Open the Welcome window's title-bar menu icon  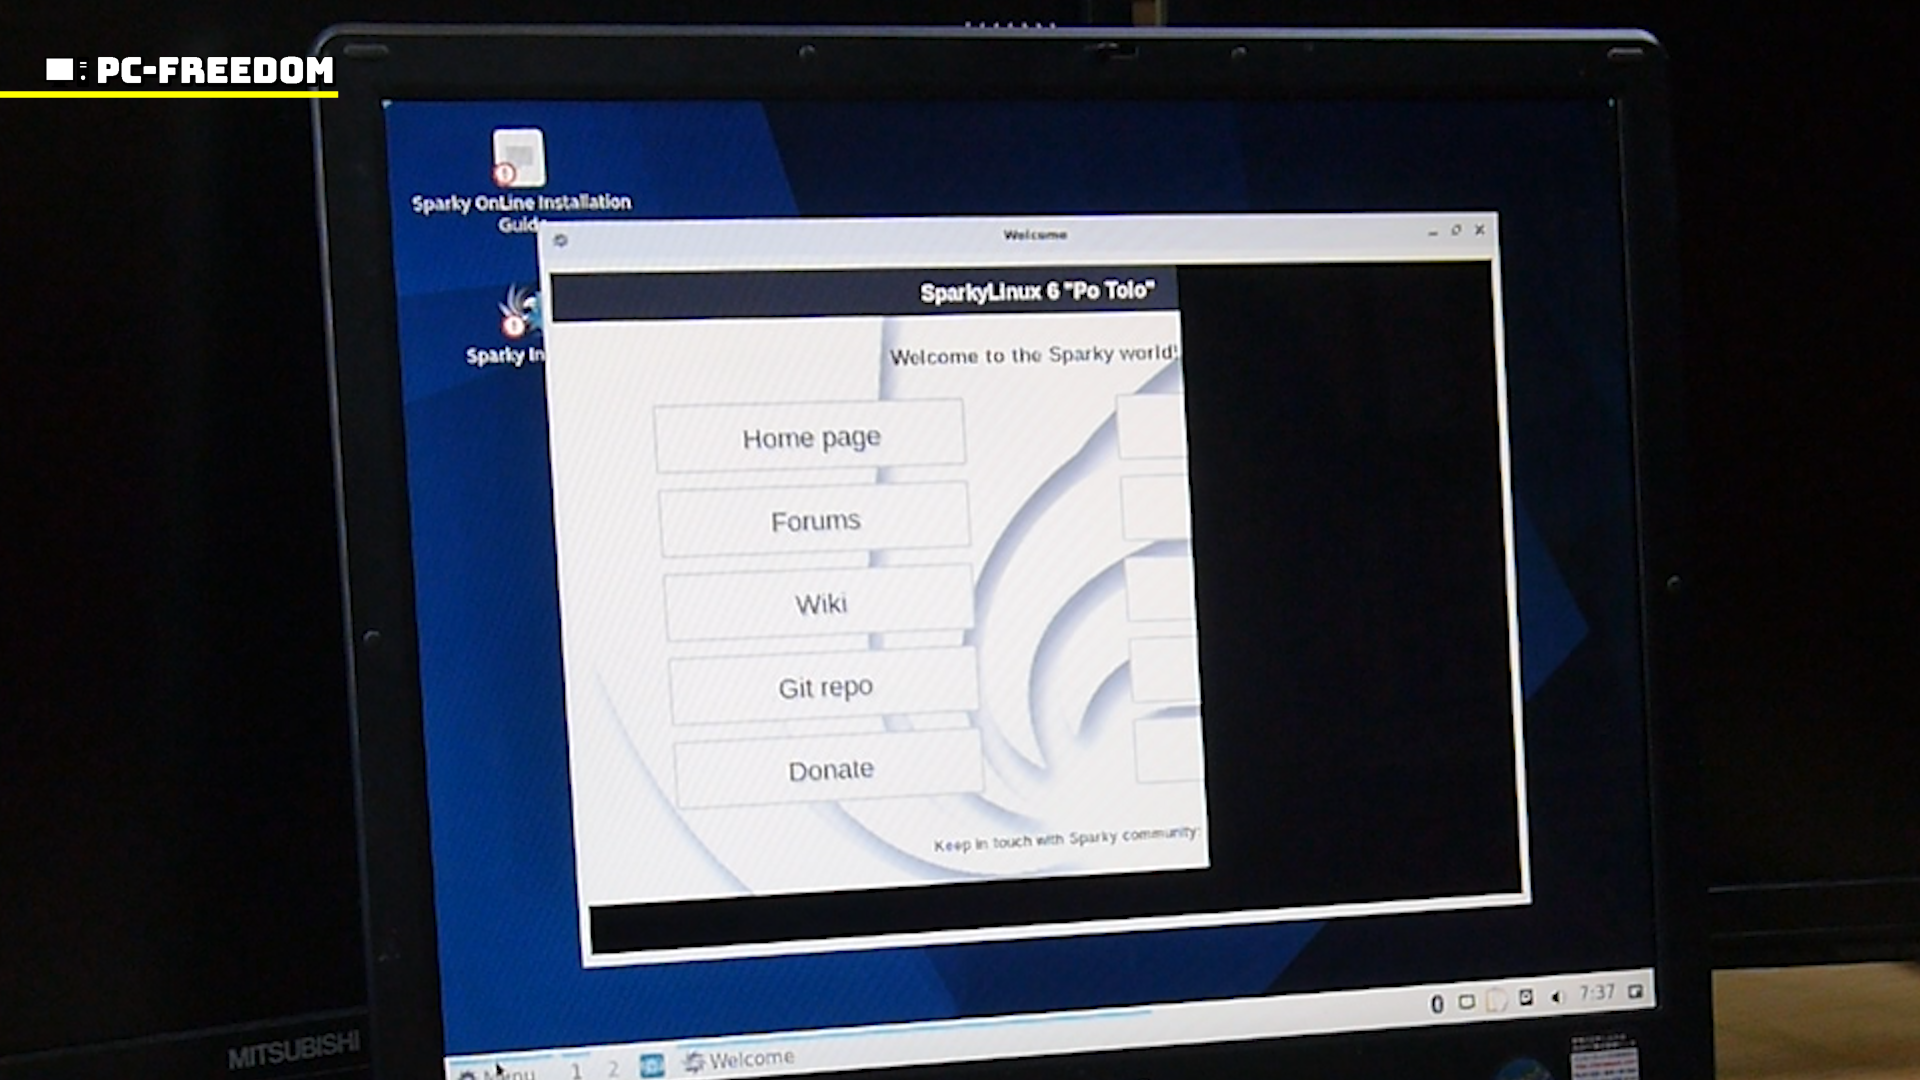coord(561,240)
